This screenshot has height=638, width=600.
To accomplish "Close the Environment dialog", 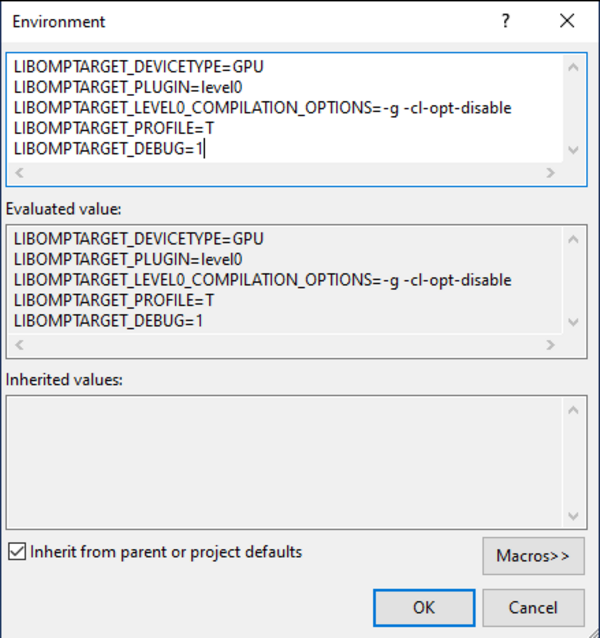I will coord(567,21).
